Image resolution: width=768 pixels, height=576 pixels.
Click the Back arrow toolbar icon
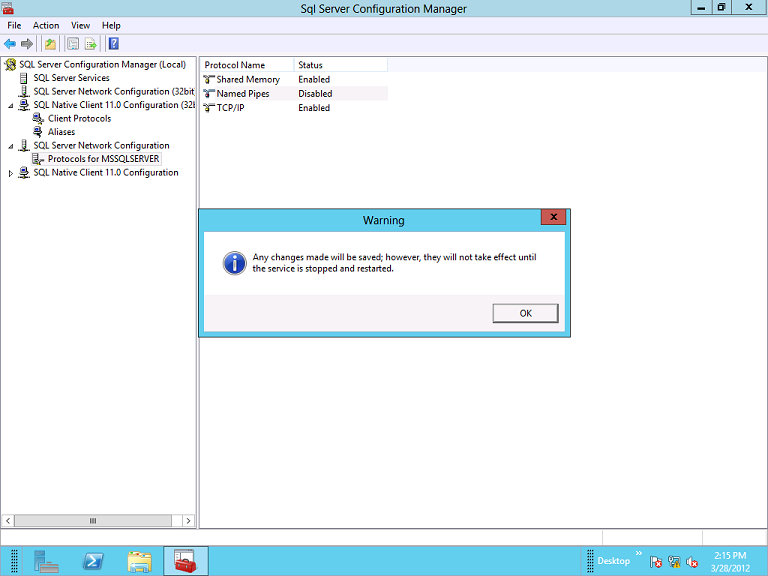[10, 44]
